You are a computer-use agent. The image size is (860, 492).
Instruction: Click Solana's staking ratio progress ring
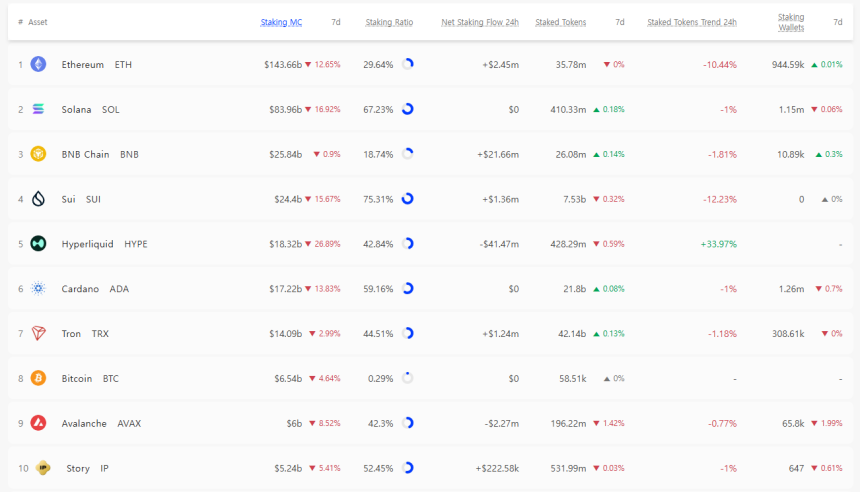coord(407,109)
